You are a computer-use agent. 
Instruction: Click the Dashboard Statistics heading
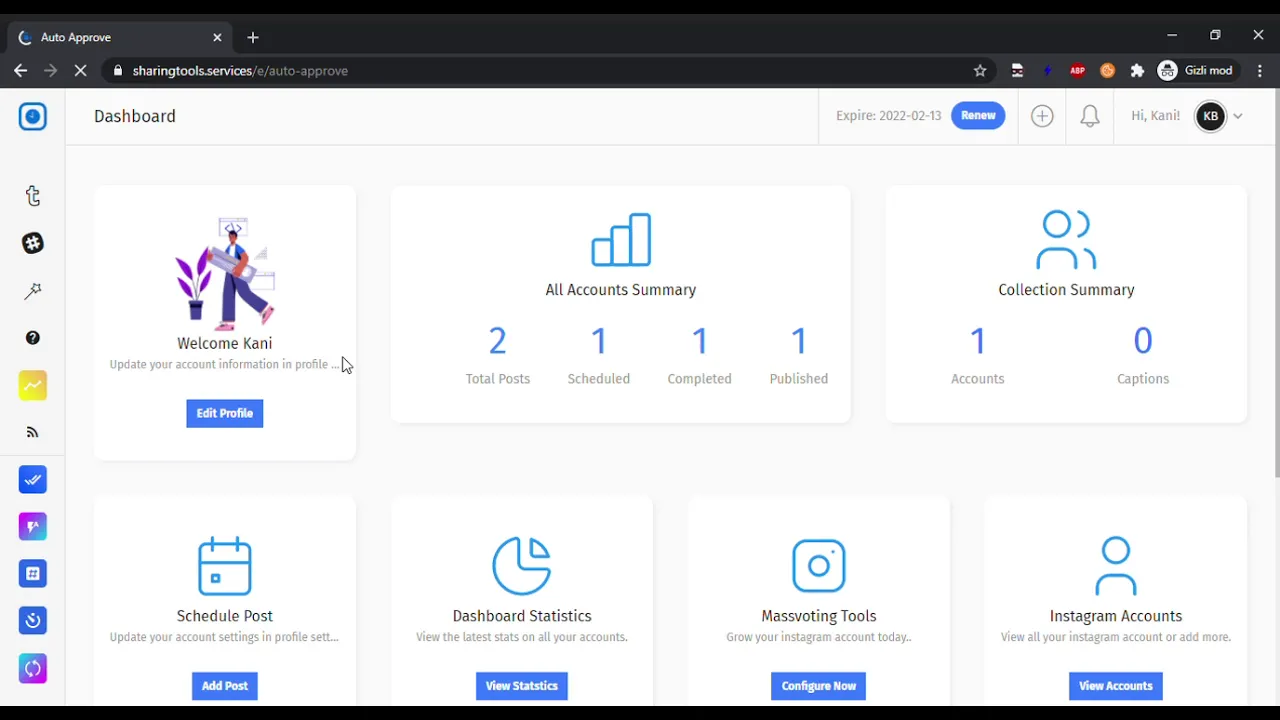tap(522, 616)
